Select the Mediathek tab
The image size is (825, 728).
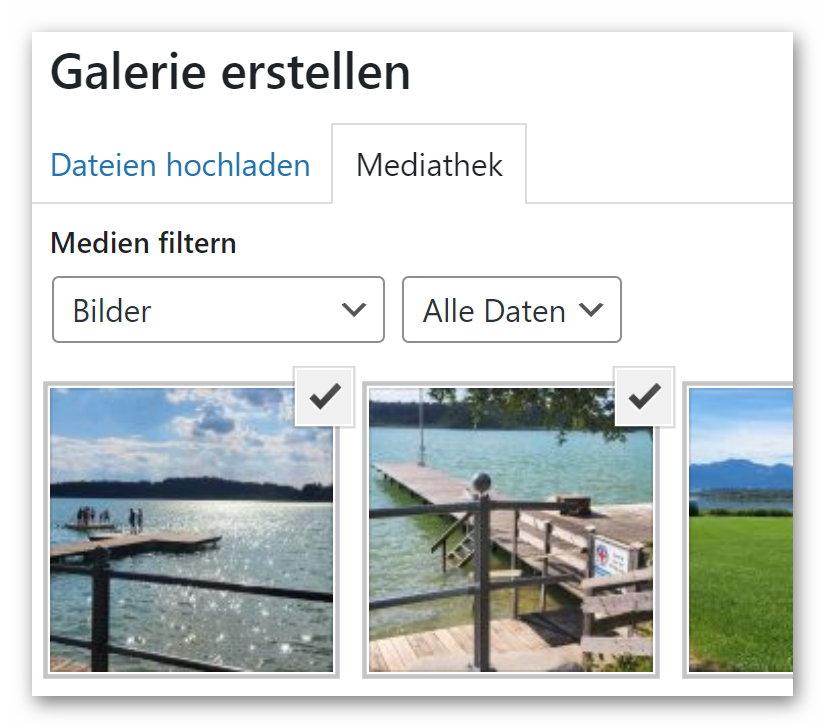[429, 165]
